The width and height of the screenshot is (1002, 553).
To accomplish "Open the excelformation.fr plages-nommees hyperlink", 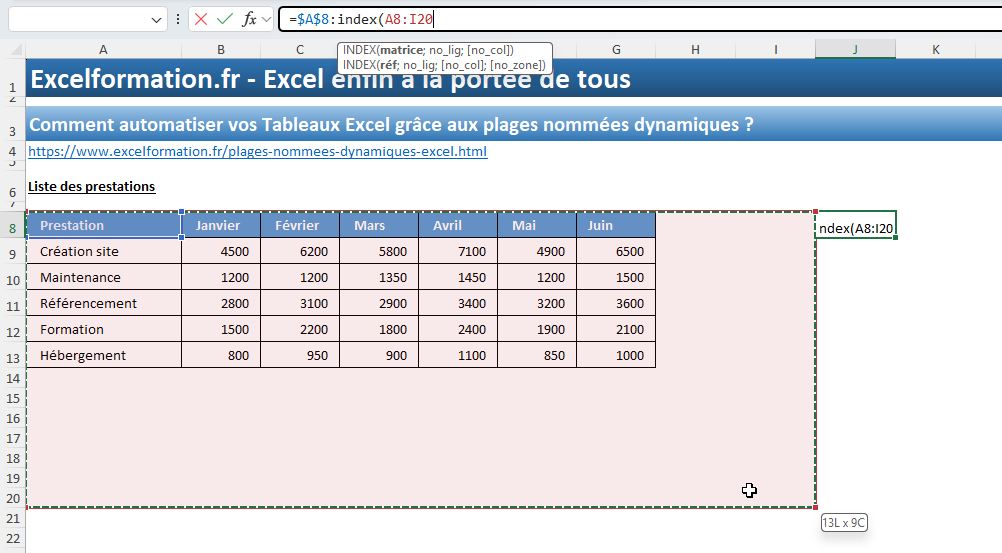I will tap(258, 152).
